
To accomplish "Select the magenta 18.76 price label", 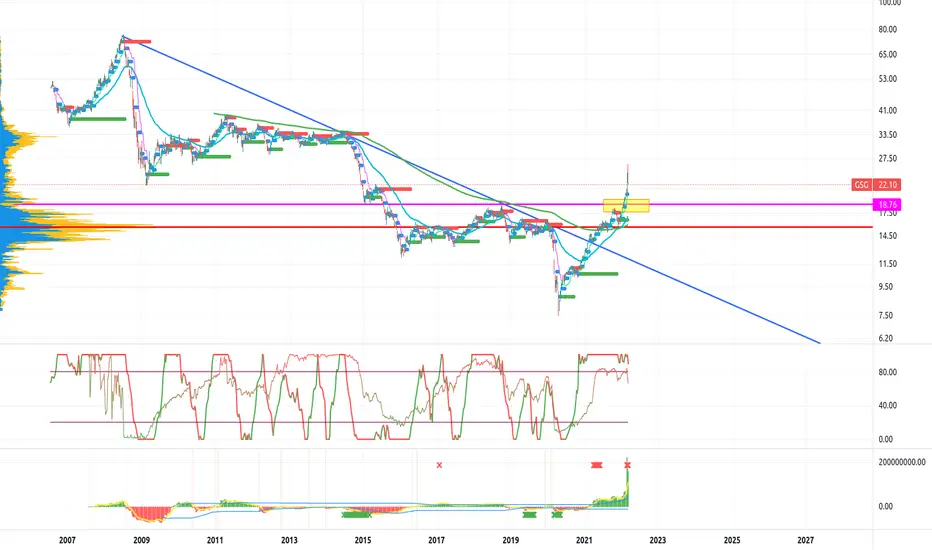I will coord(887,205).
